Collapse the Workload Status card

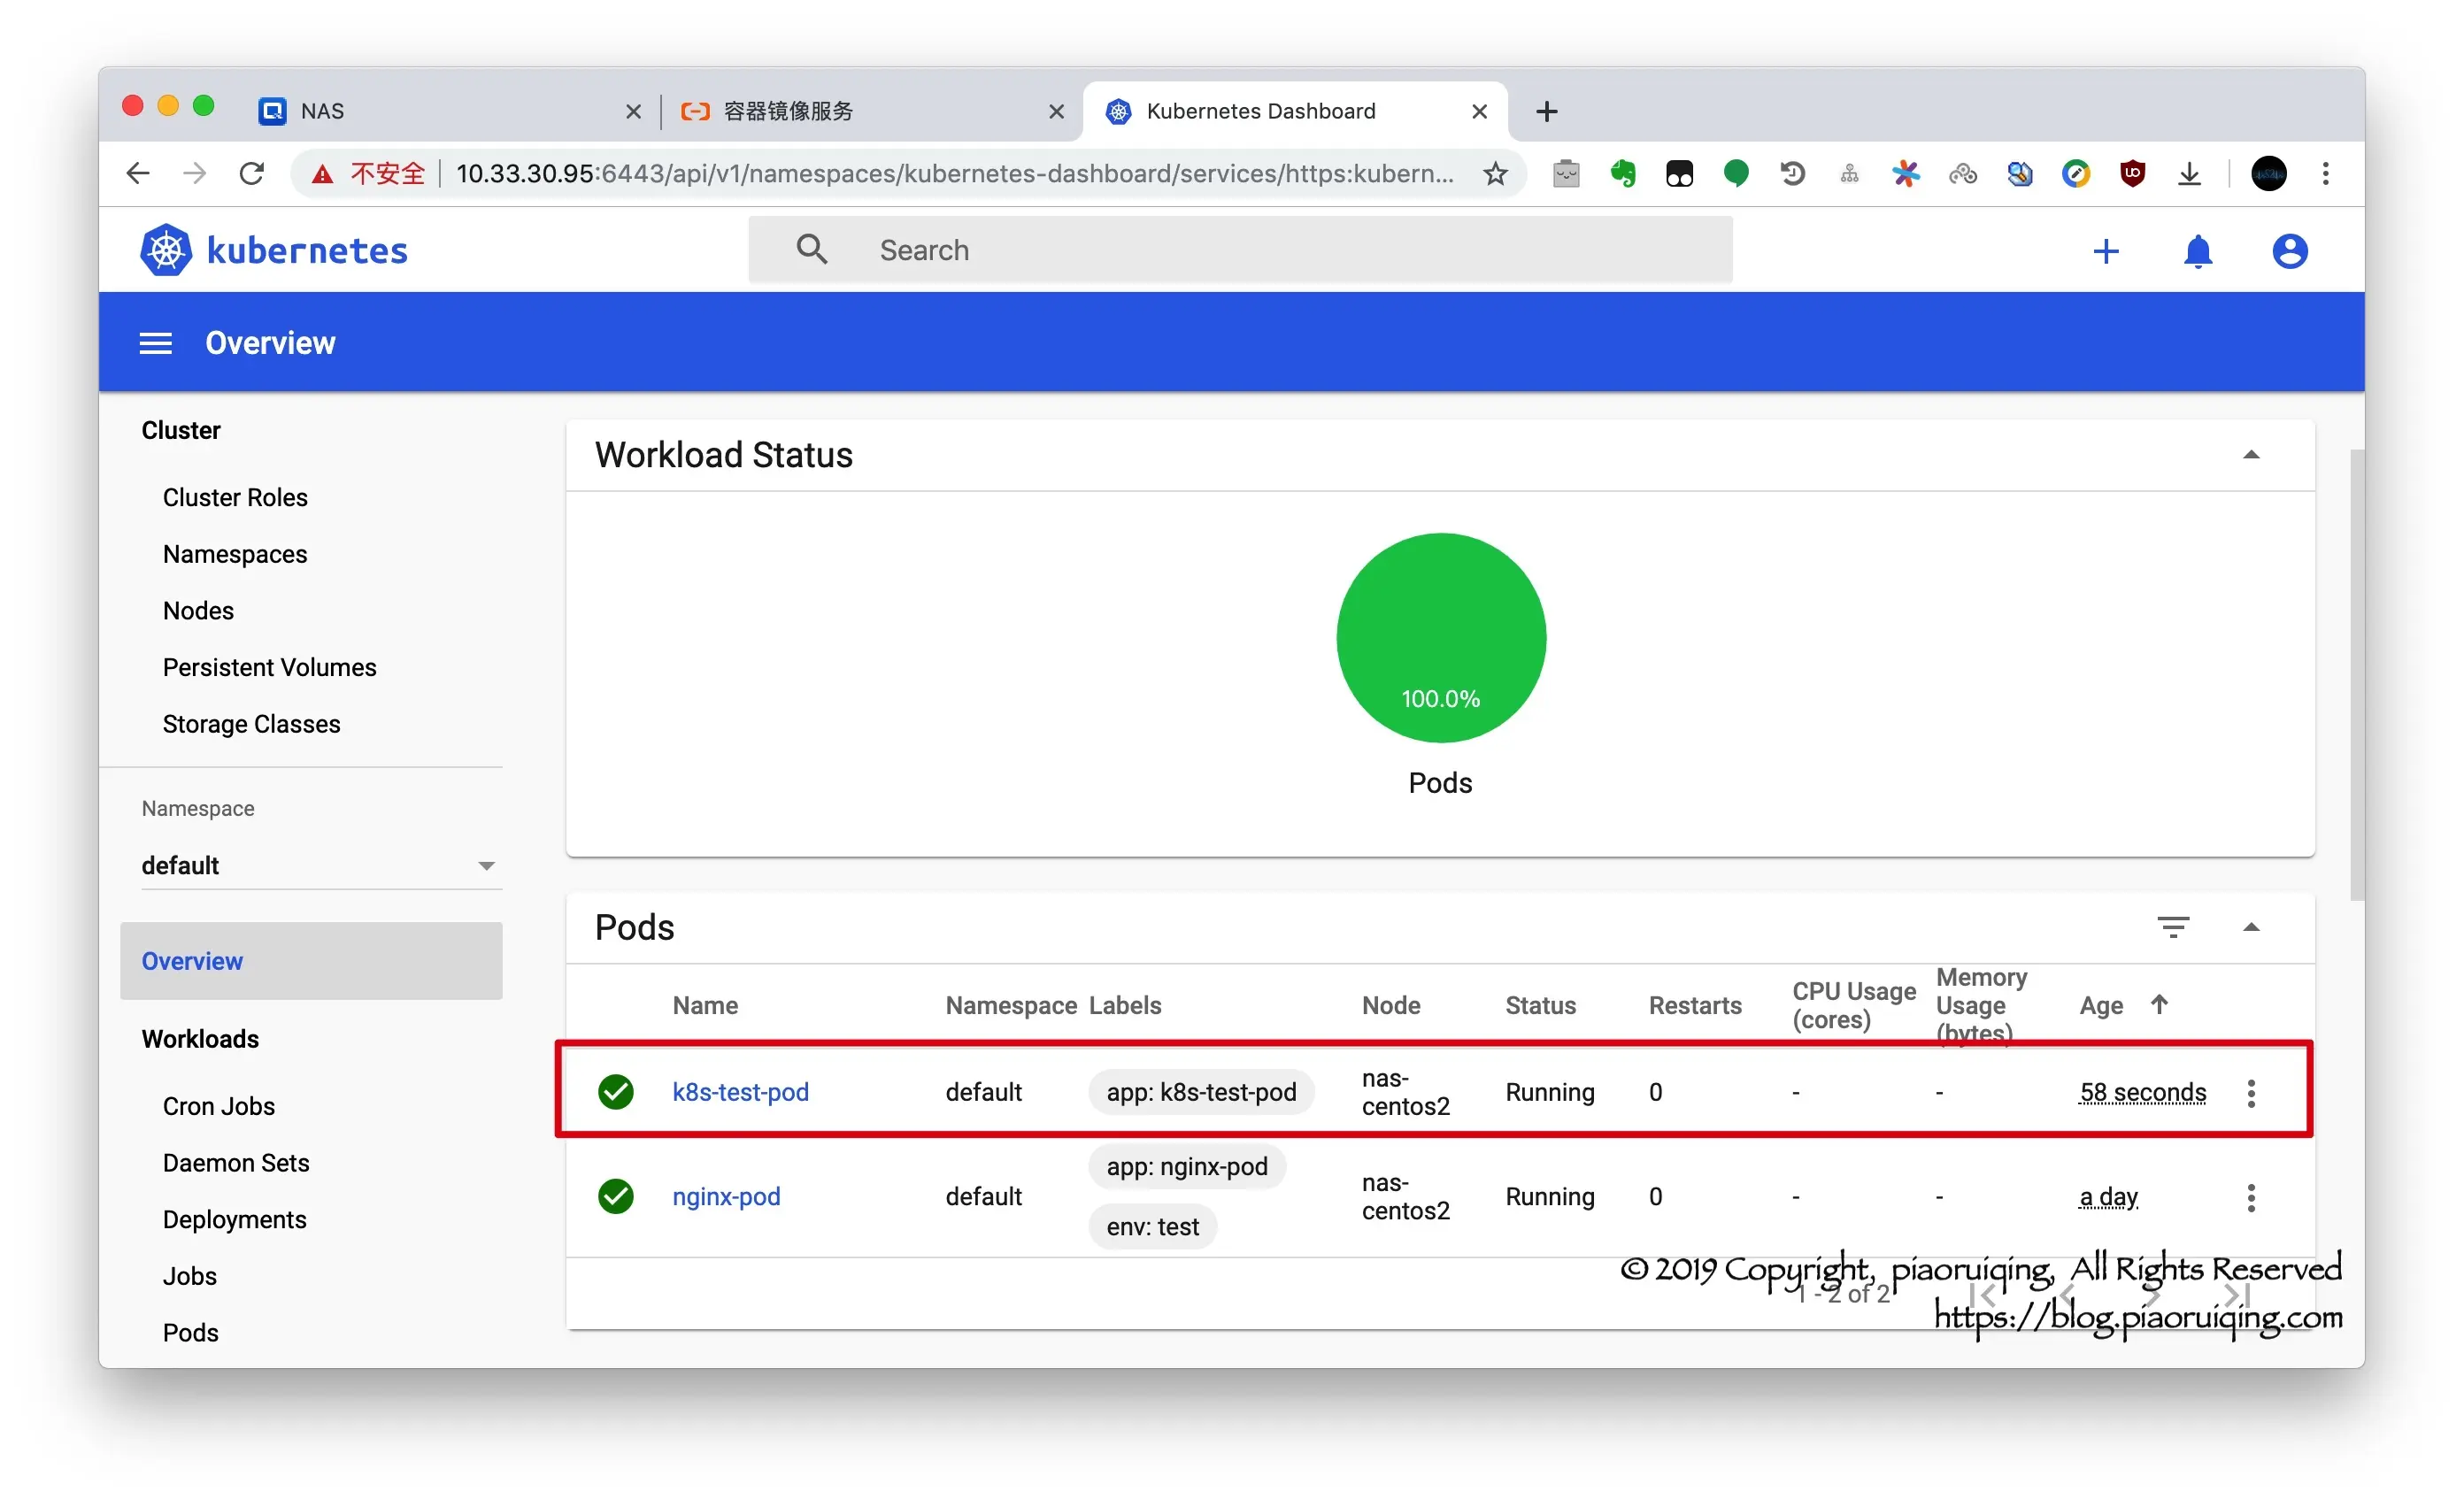pyautogui.click(x=2250, y=455)
